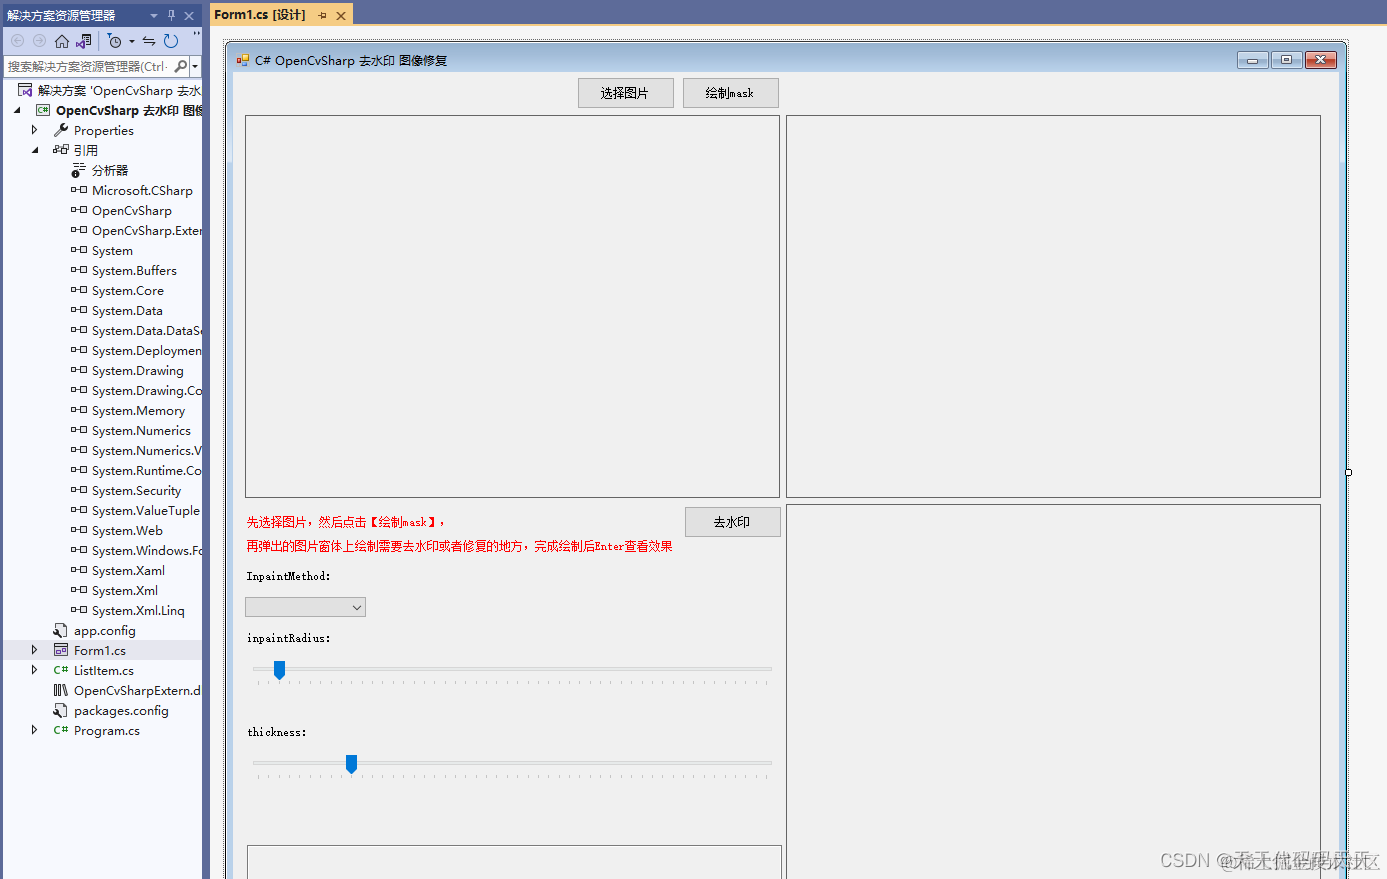Image resolution: width=1387 pixels, height=879 pixels.
Task: Select the upper right picture box
Action: [x=1053, y=306]
